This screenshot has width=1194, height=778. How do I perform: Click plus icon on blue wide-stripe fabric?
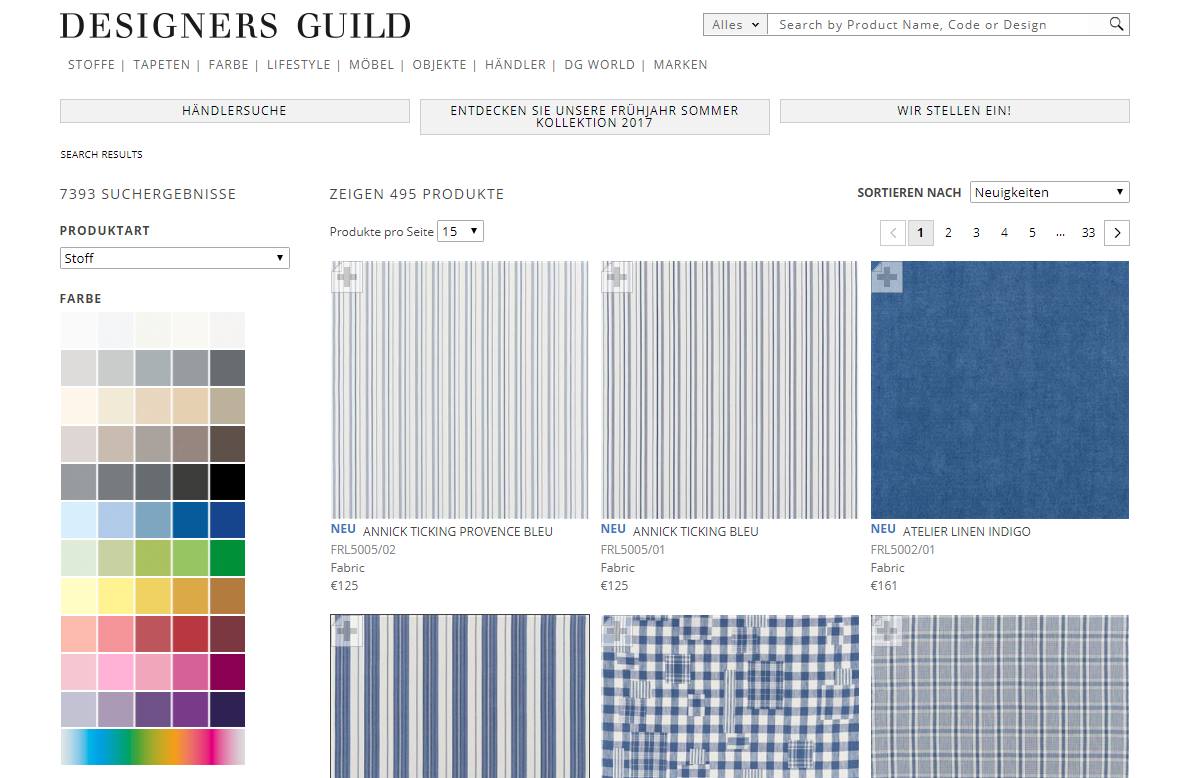pyautogui.click(x=346, y=631)
